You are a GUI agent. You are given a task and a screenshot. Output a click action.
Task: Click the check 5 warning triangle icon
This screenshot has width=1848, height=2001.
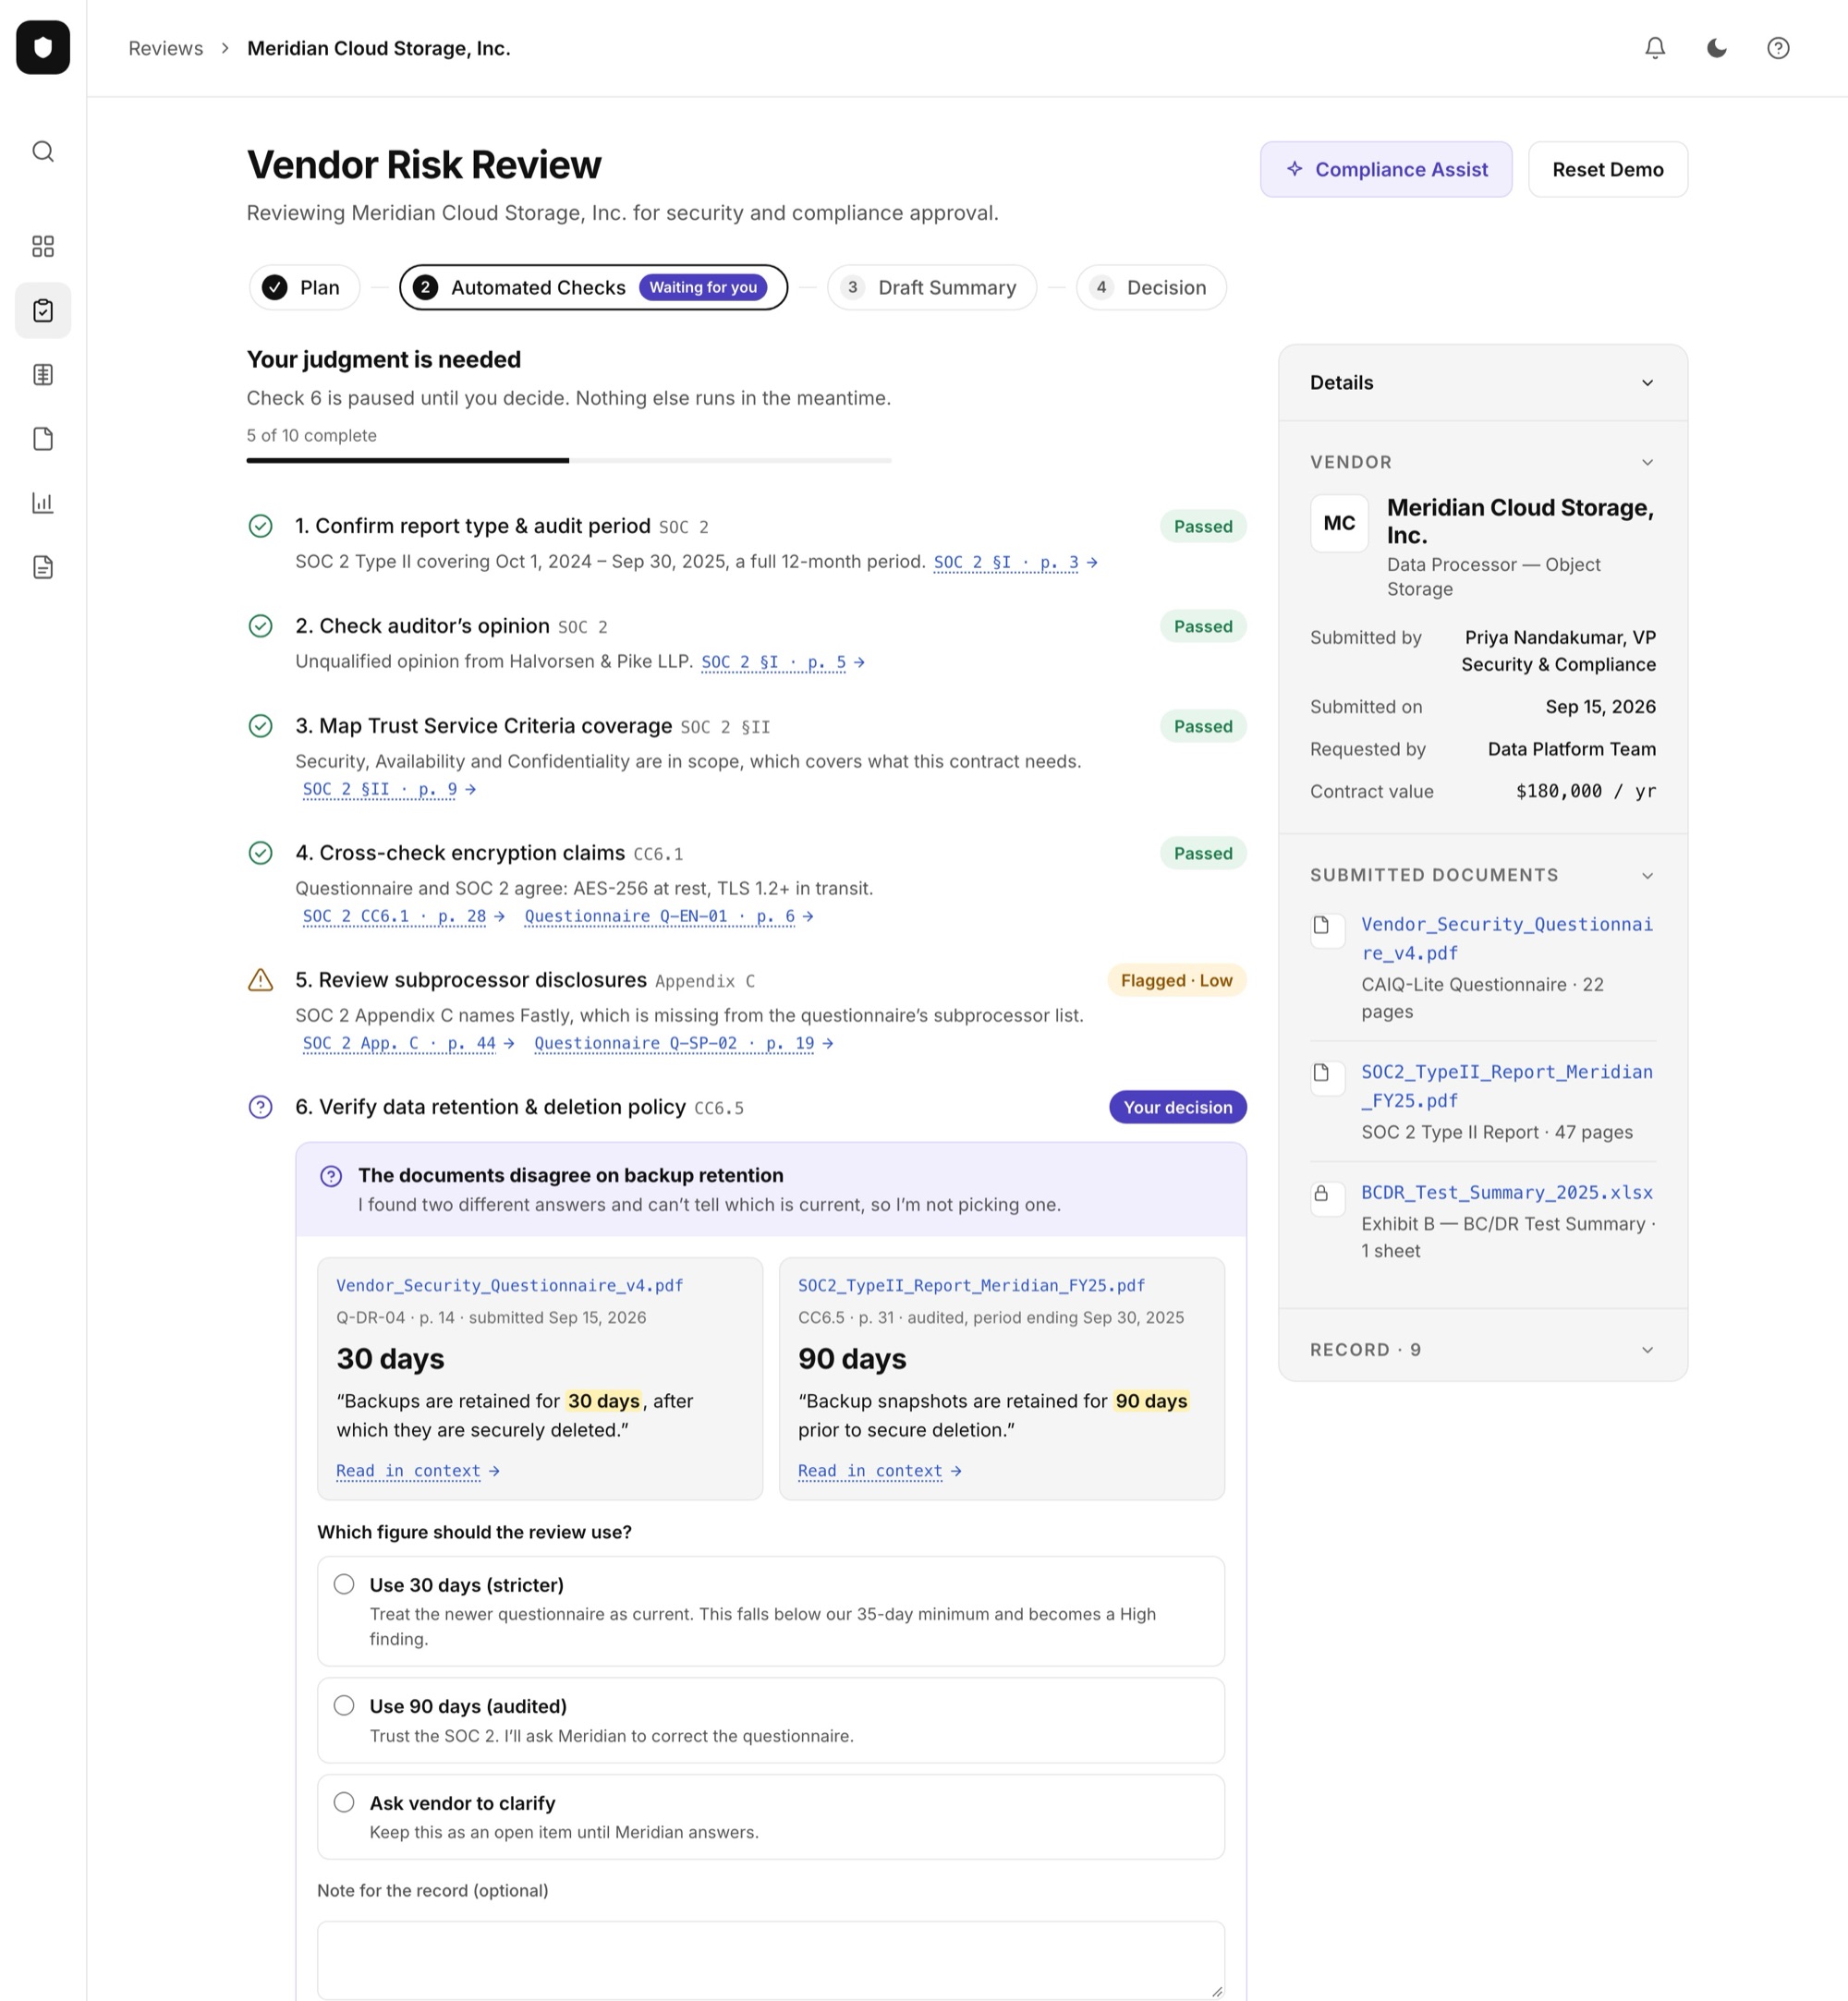click(260, 980)
